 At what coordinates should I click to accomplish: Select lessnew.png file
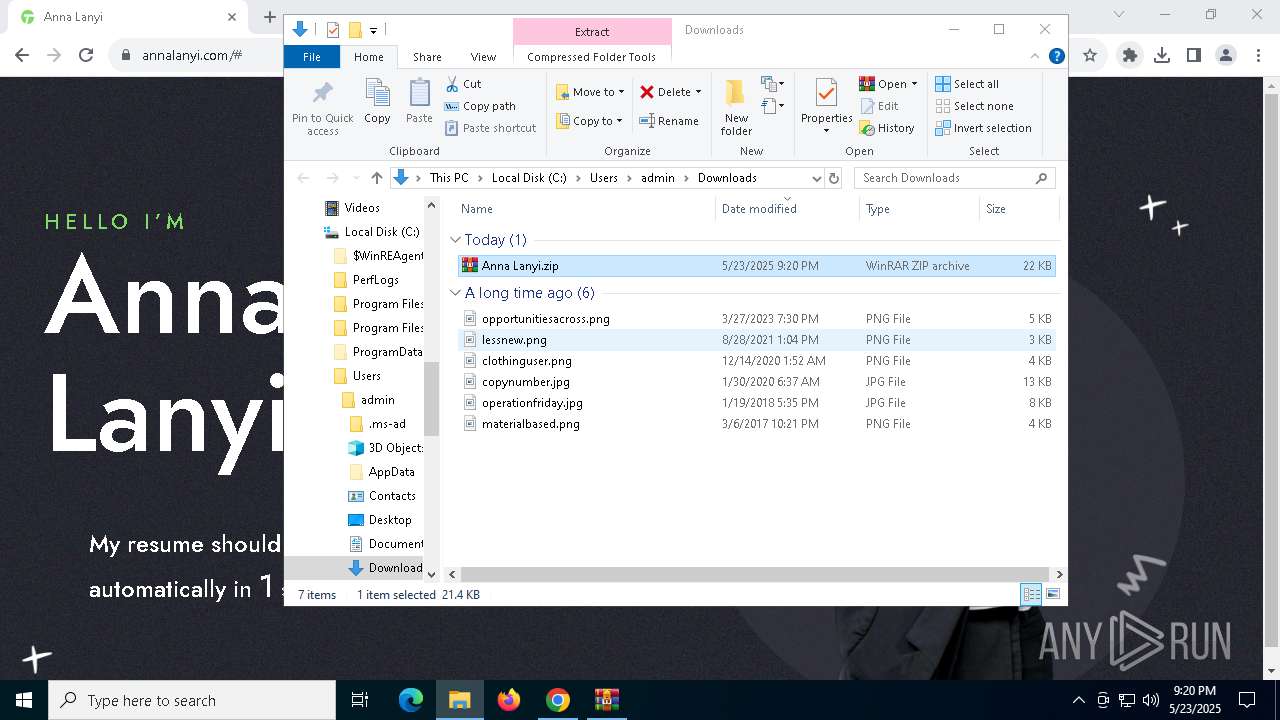coord(756,340)
